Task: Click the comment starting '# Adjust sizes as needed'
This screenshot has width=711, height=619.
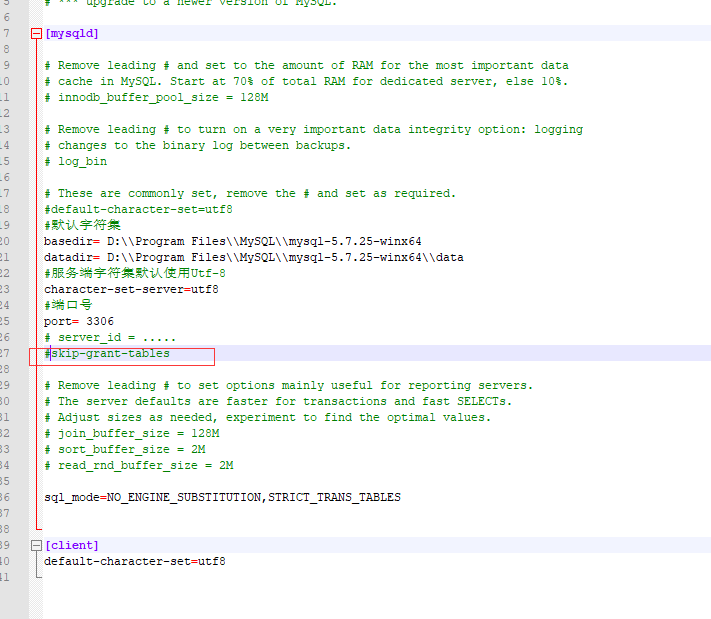Action: (268, 417)
